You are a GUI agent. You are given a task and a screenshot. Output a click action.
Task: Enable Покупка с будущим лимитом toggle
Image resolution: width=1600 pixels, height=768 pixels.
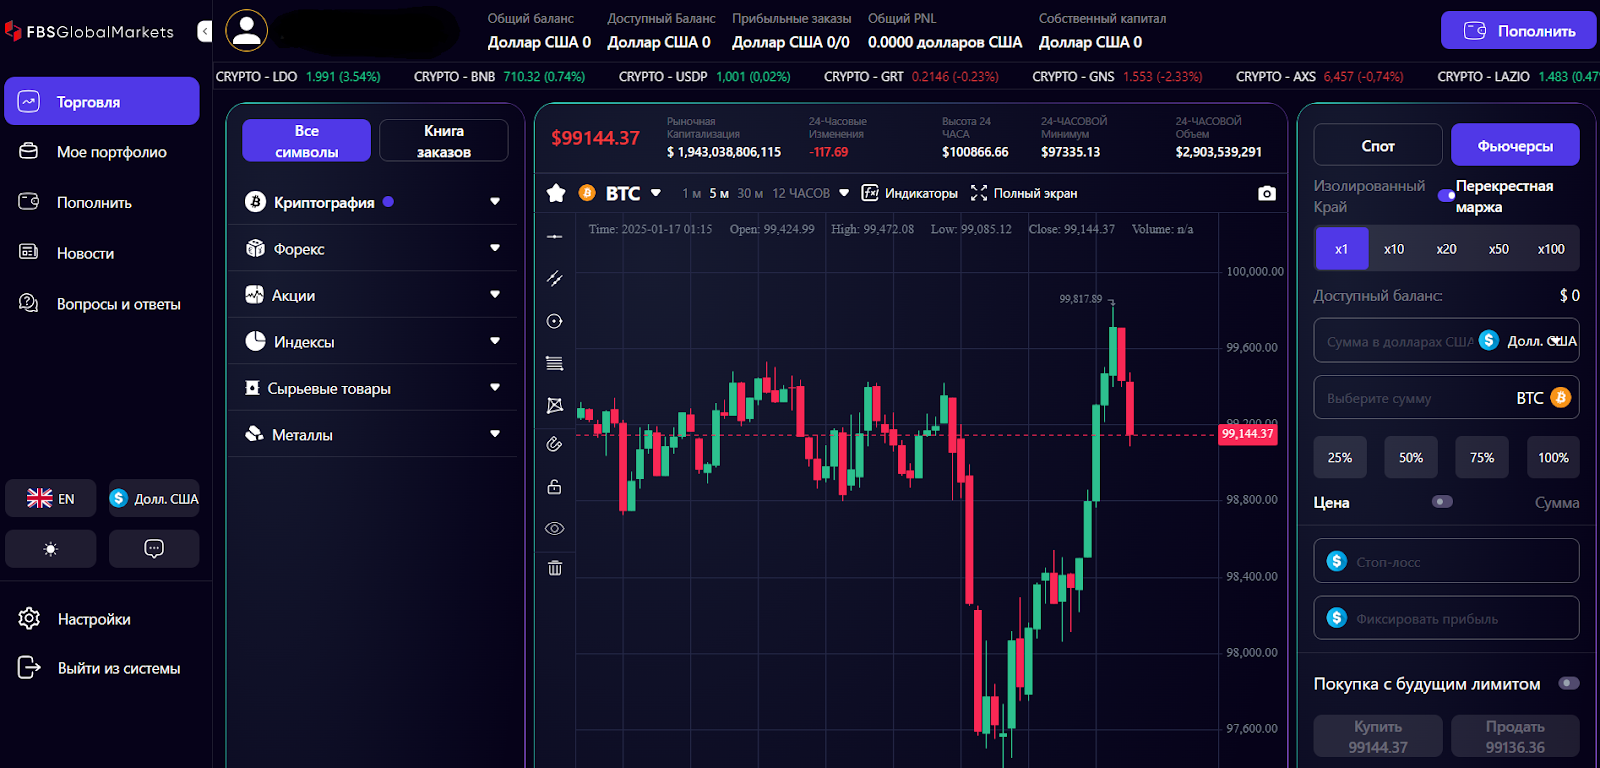click(x=1569, y=683)
